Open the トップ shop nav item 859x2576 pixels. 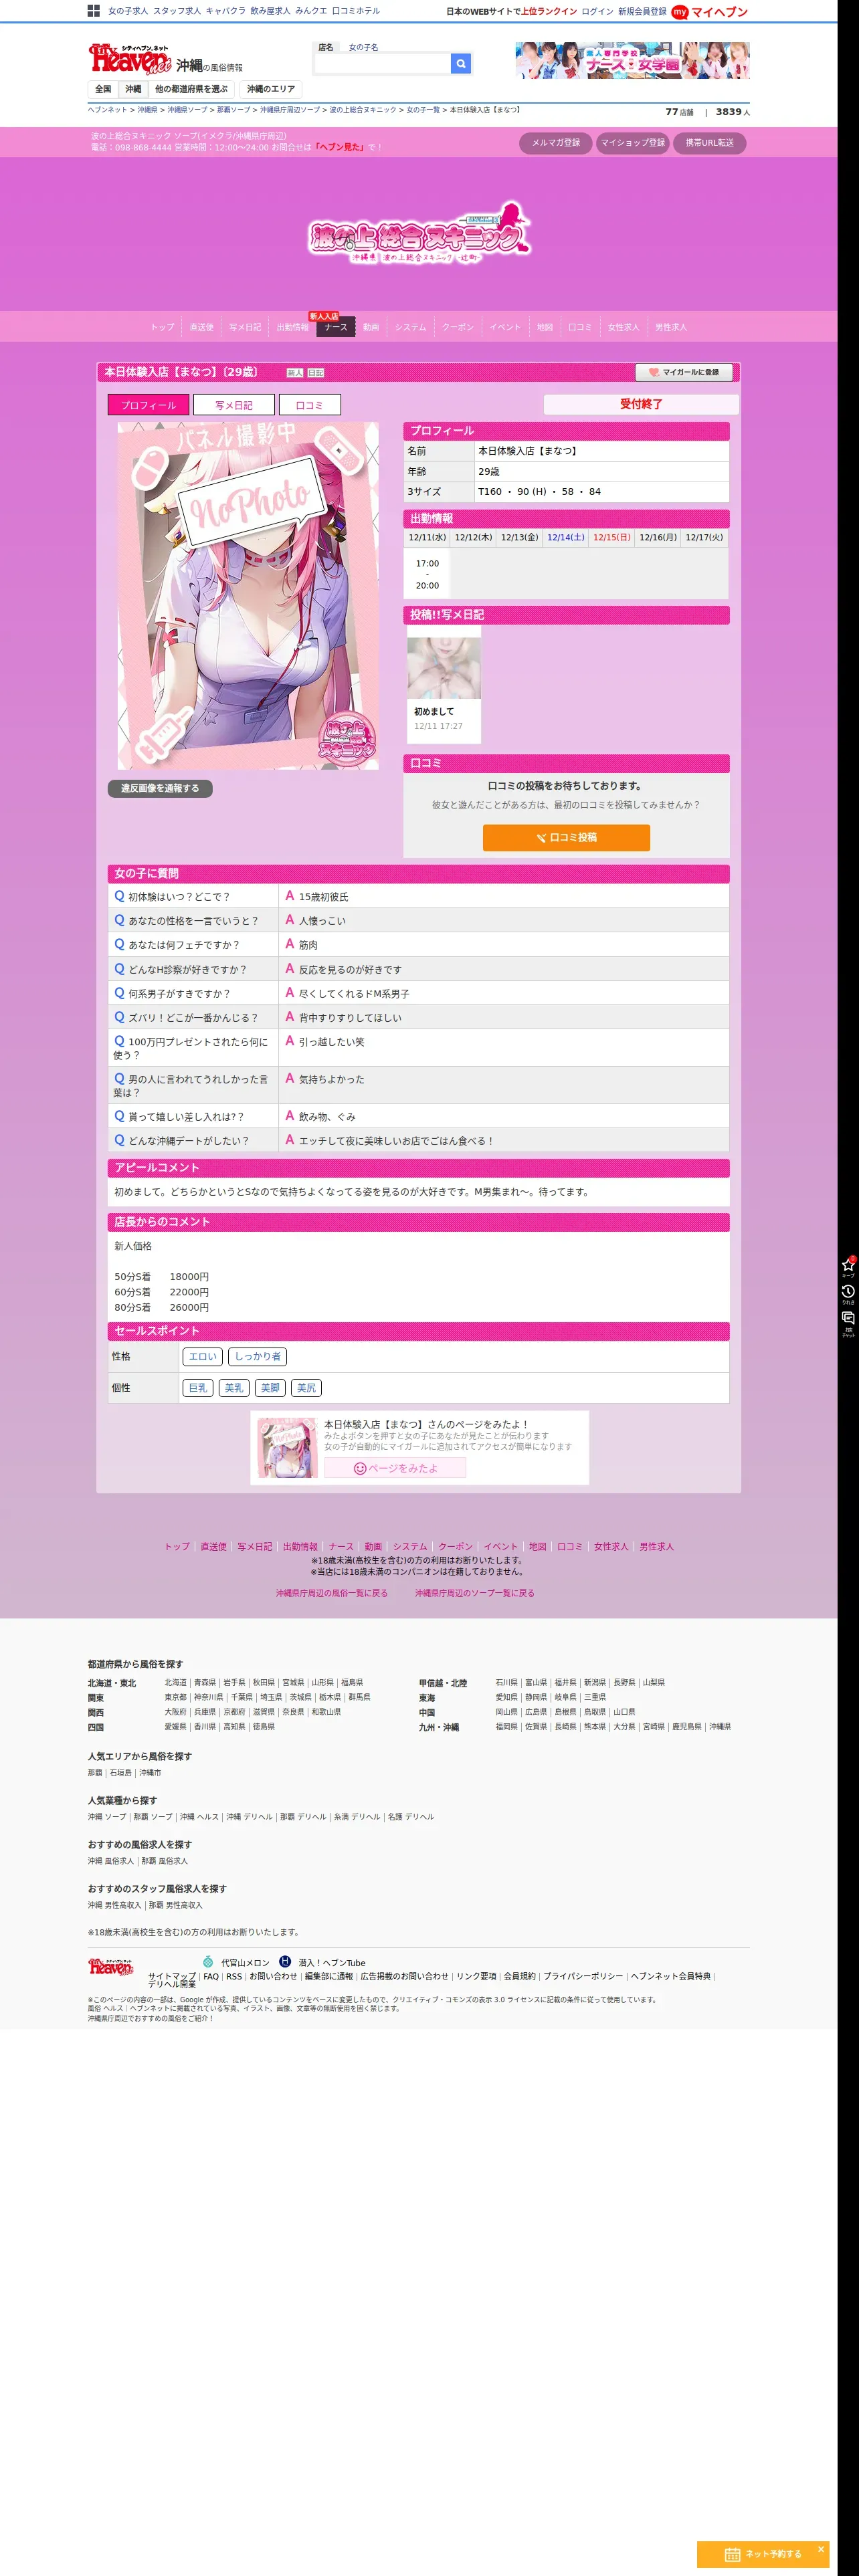point(162,327)
